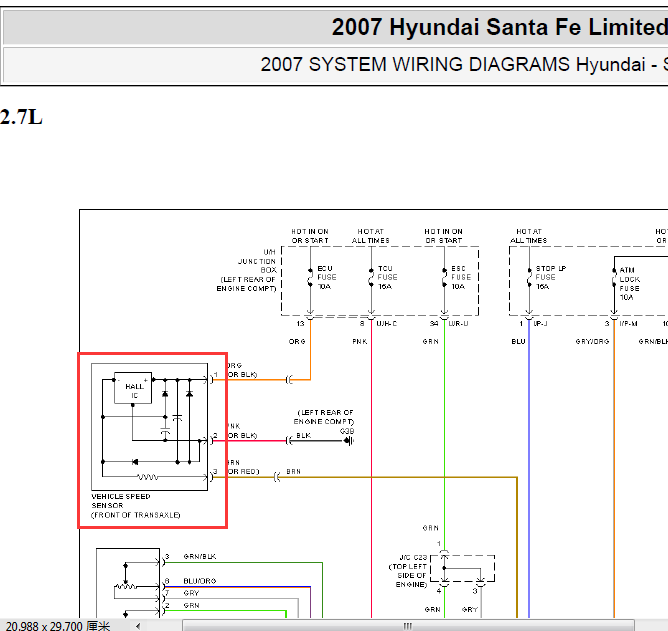Image resolution: width=668 pixels, height=631 pixels.
Task: Click the BLU wire label below STOP LP fuse
Action: click(518, 341)
